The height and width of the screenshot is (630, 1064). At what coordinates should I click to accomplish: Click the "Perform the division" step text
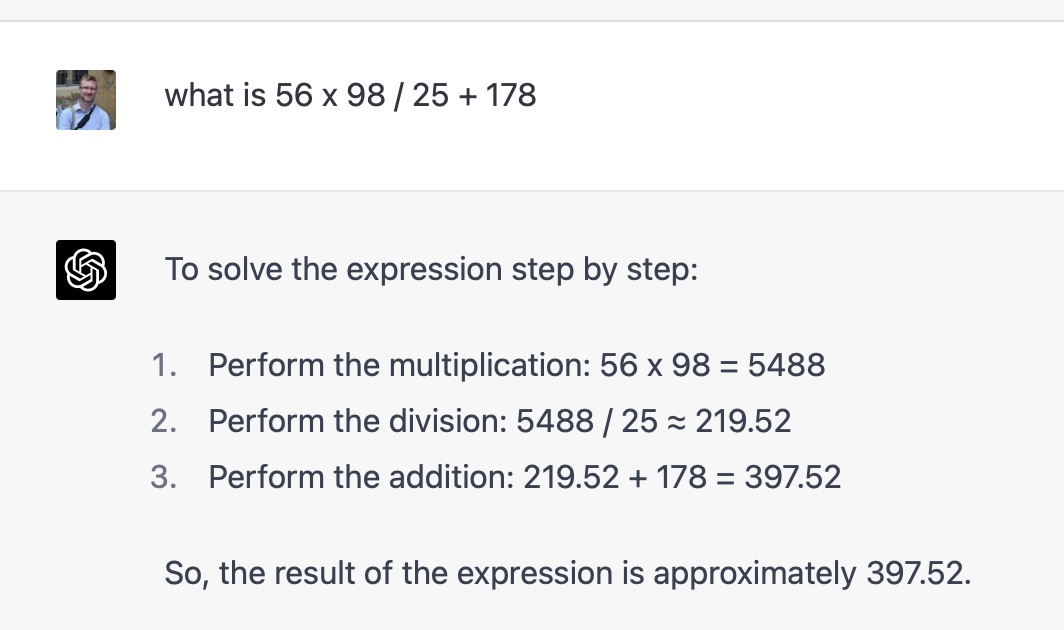tap(357, 421)
